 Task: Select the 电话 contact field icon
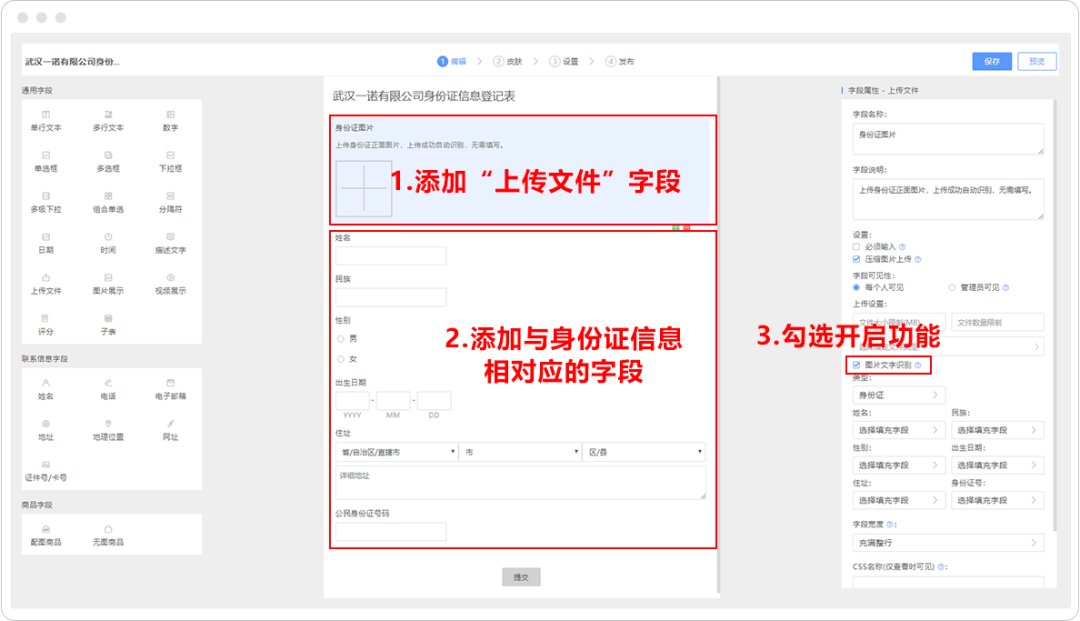click(108, 390)
